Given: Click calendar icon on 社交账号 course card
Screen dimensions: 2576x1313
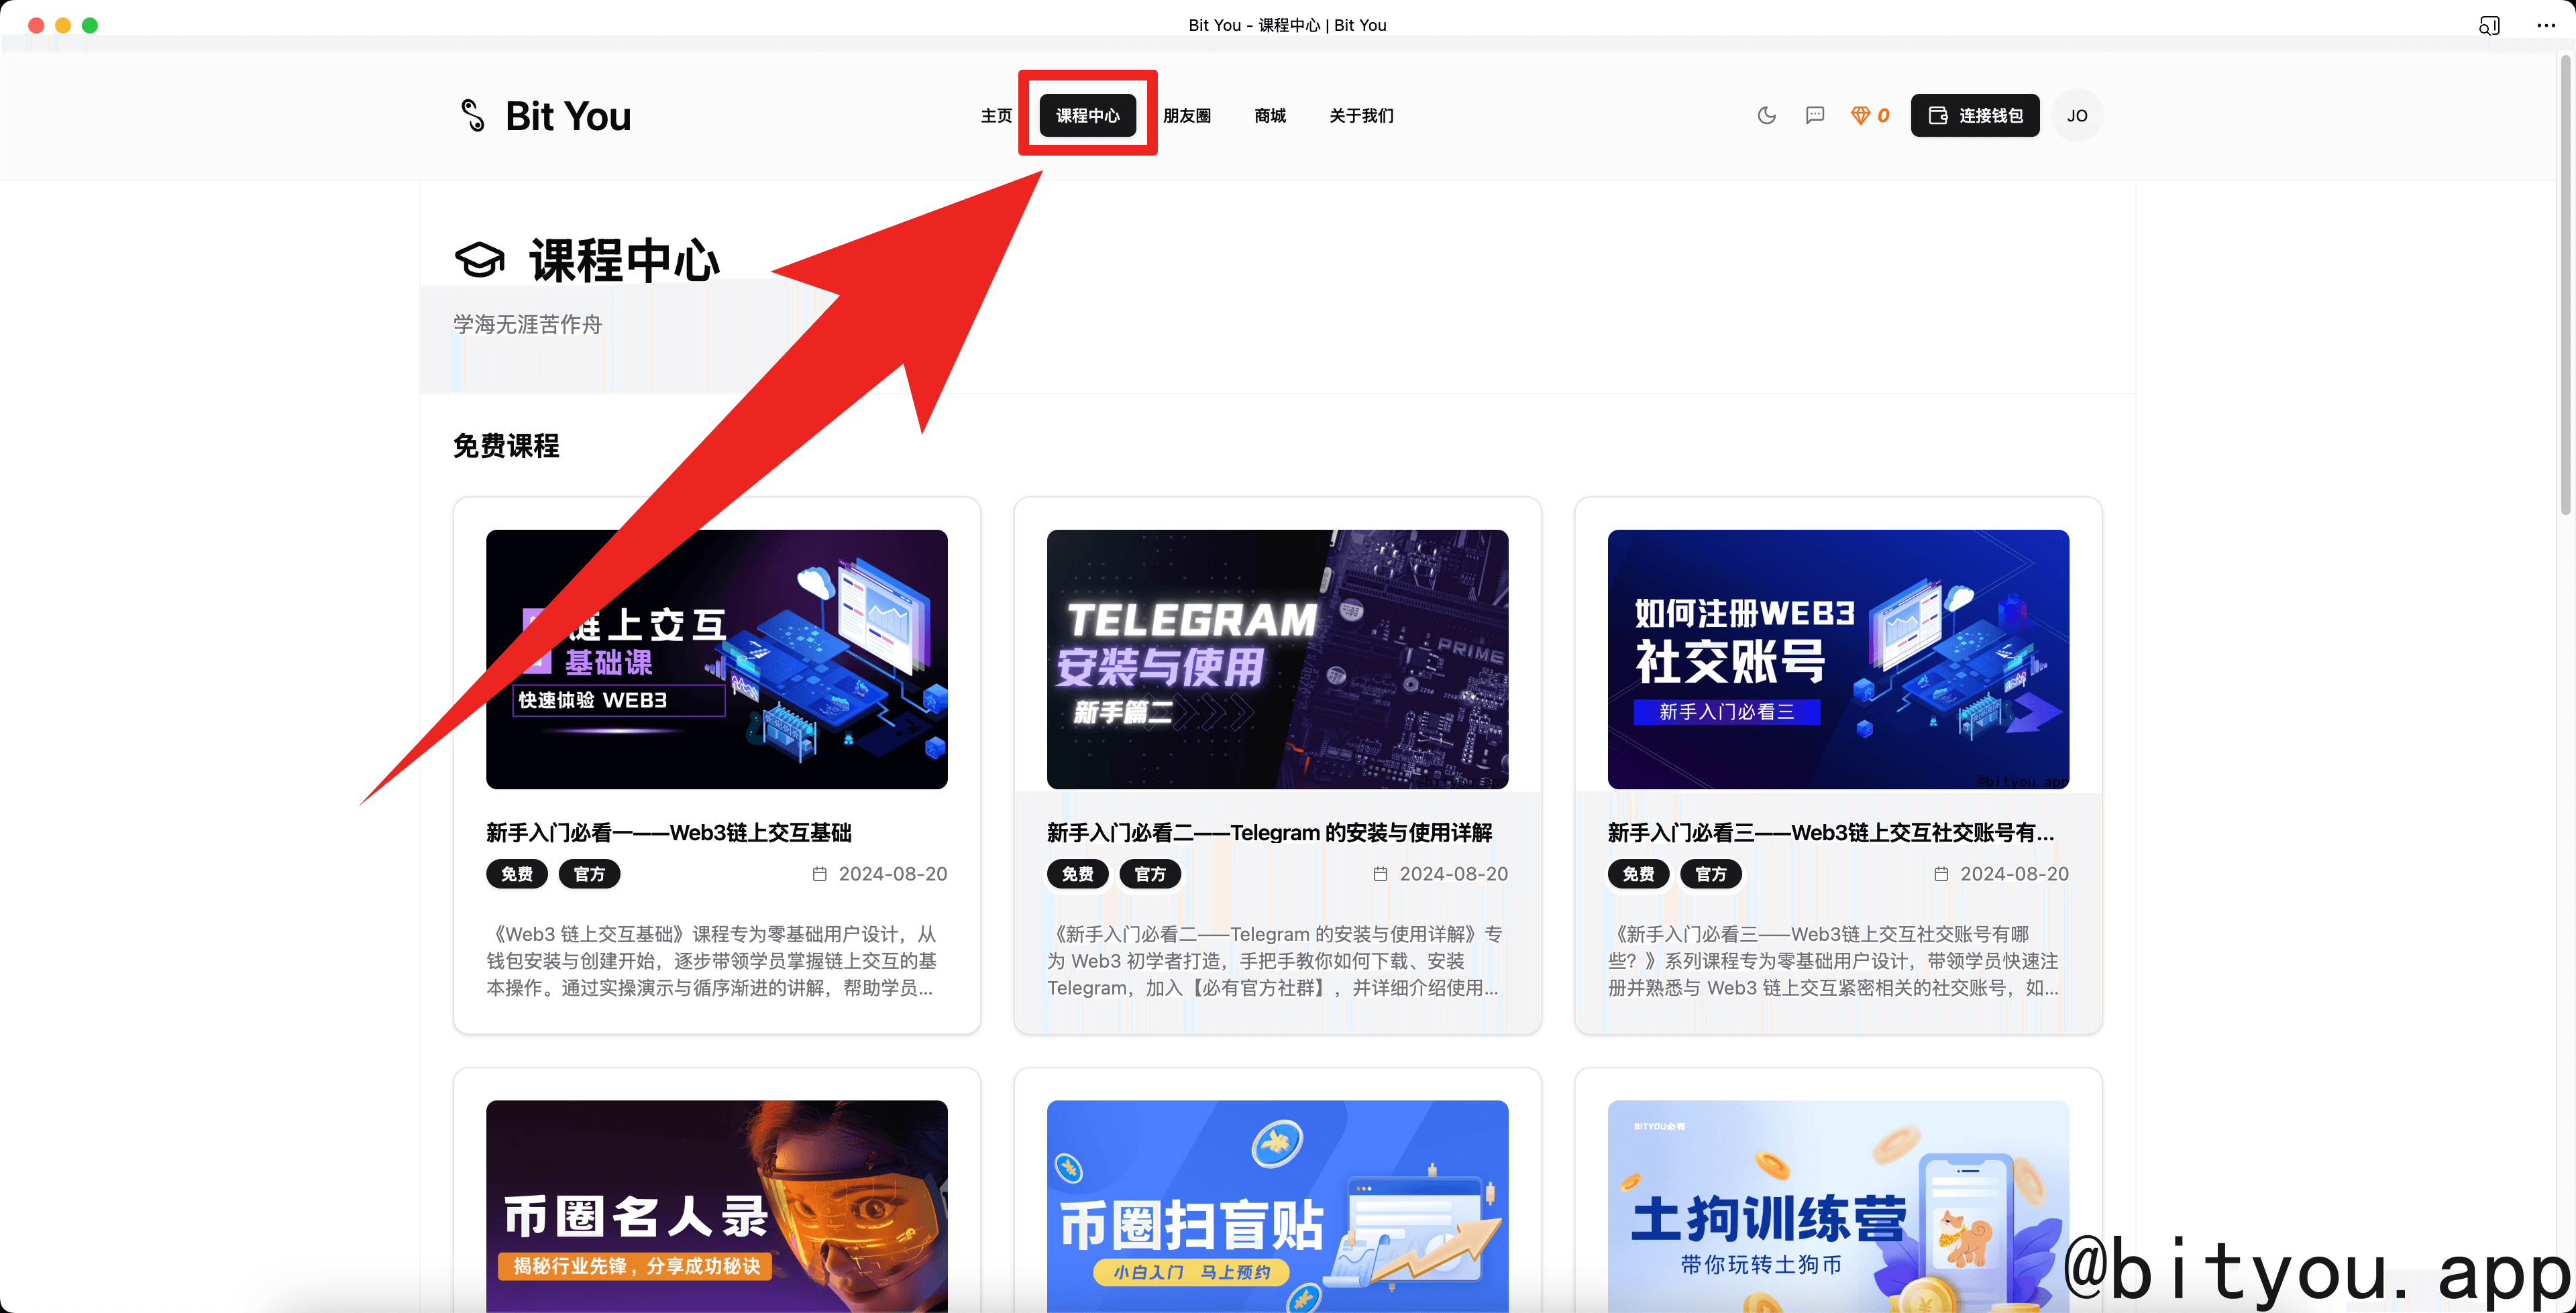Looking at the screenshot, I should [x=1941, y=874].
